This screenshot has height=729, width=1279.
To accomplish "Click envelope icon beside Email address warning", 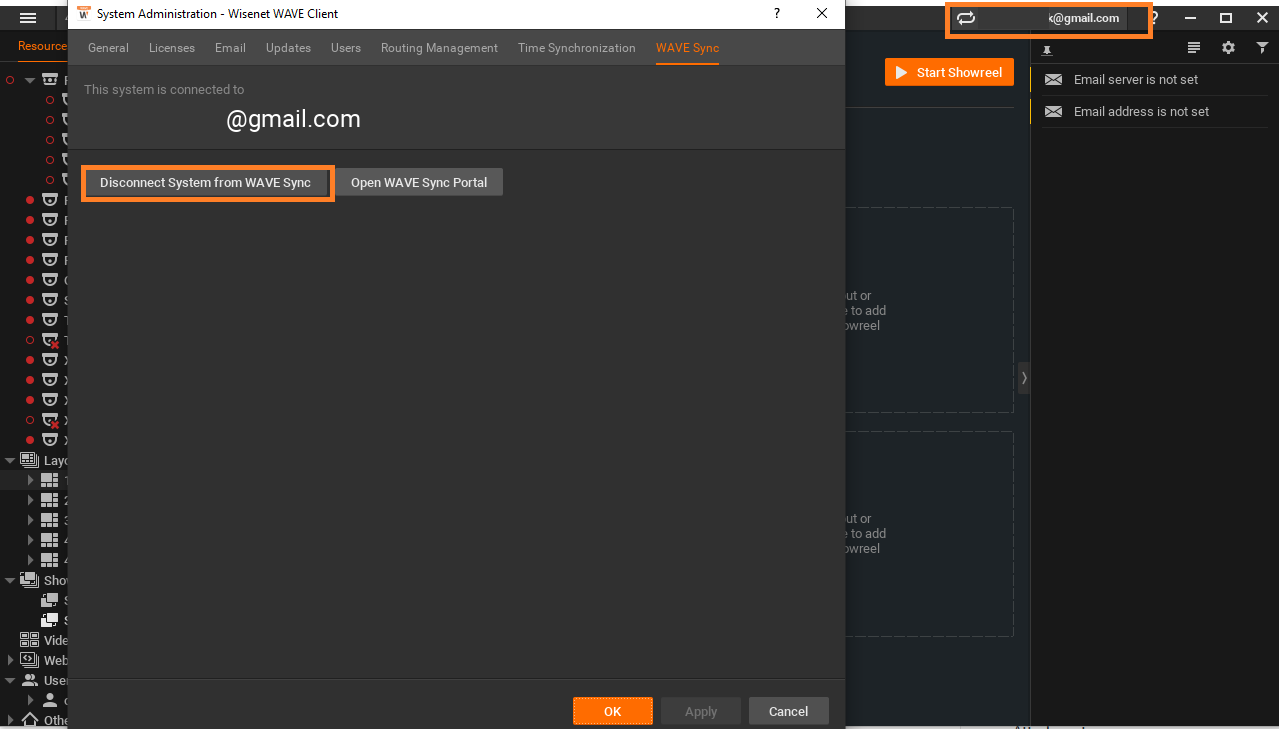I will point(1053,112).
